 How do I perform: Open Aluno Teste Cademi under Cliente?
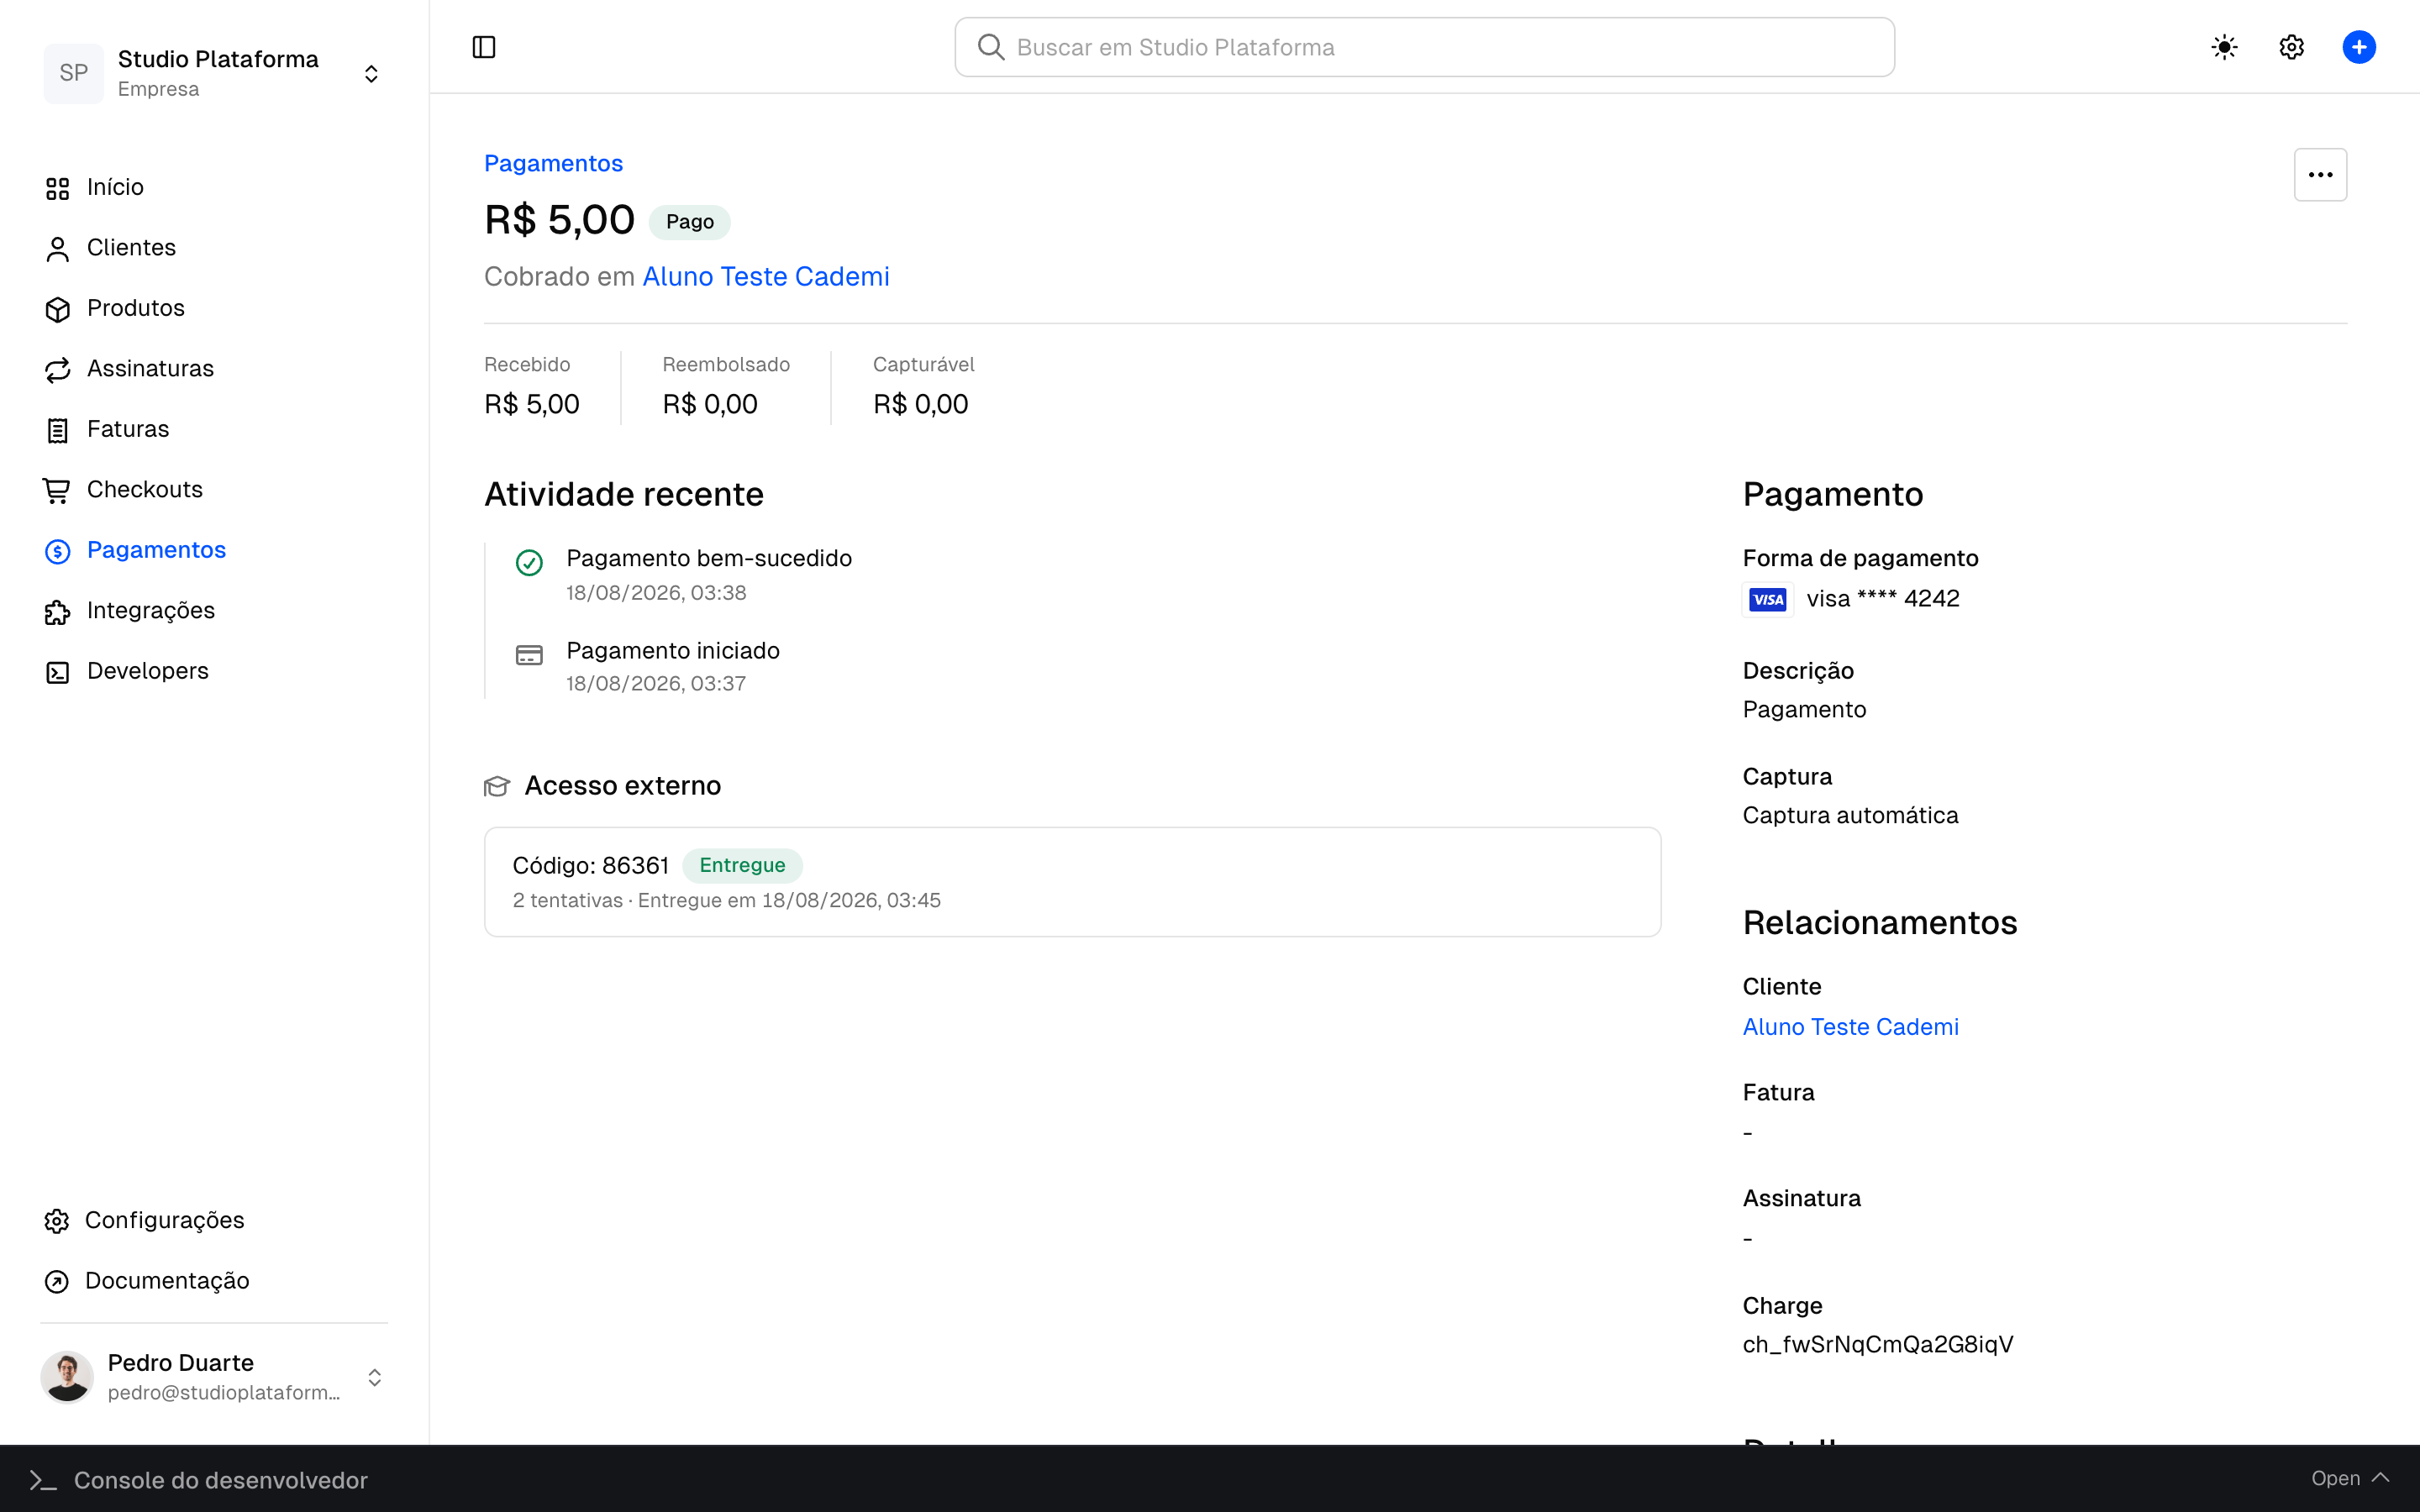pos(1850,1027)
